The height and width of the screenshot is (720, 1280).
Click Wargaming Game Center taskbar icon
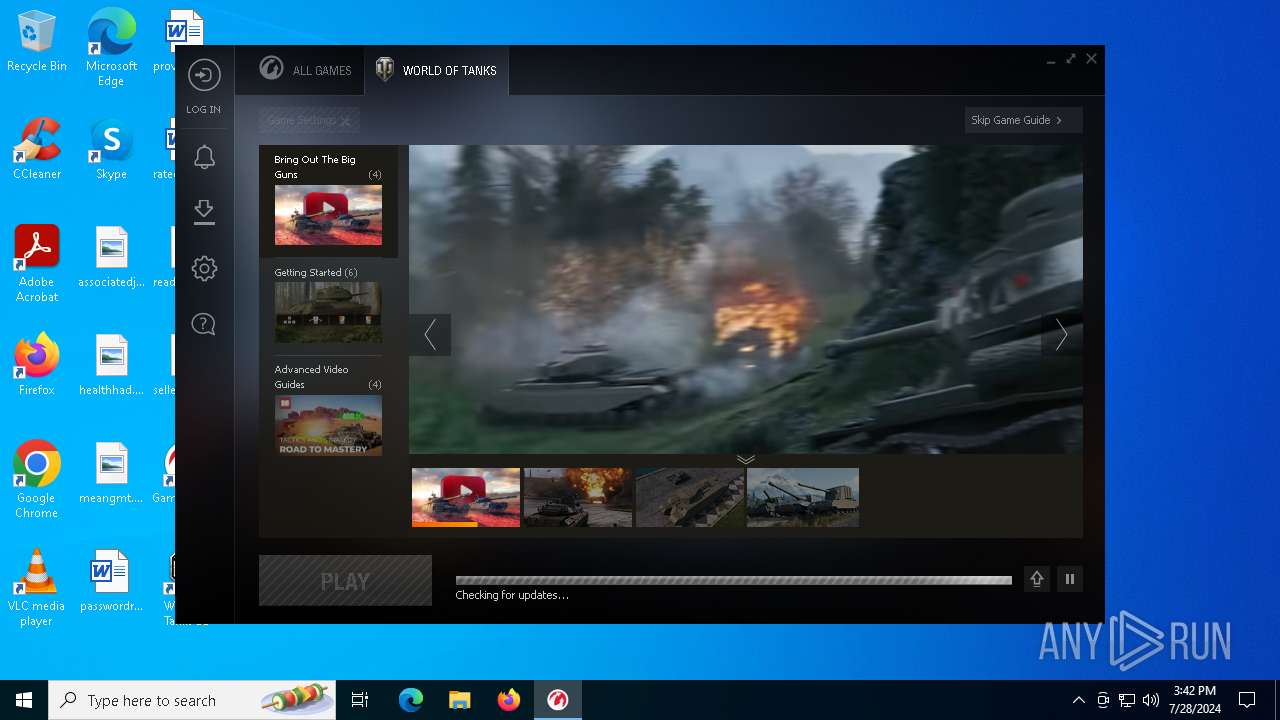coord(558,700)
